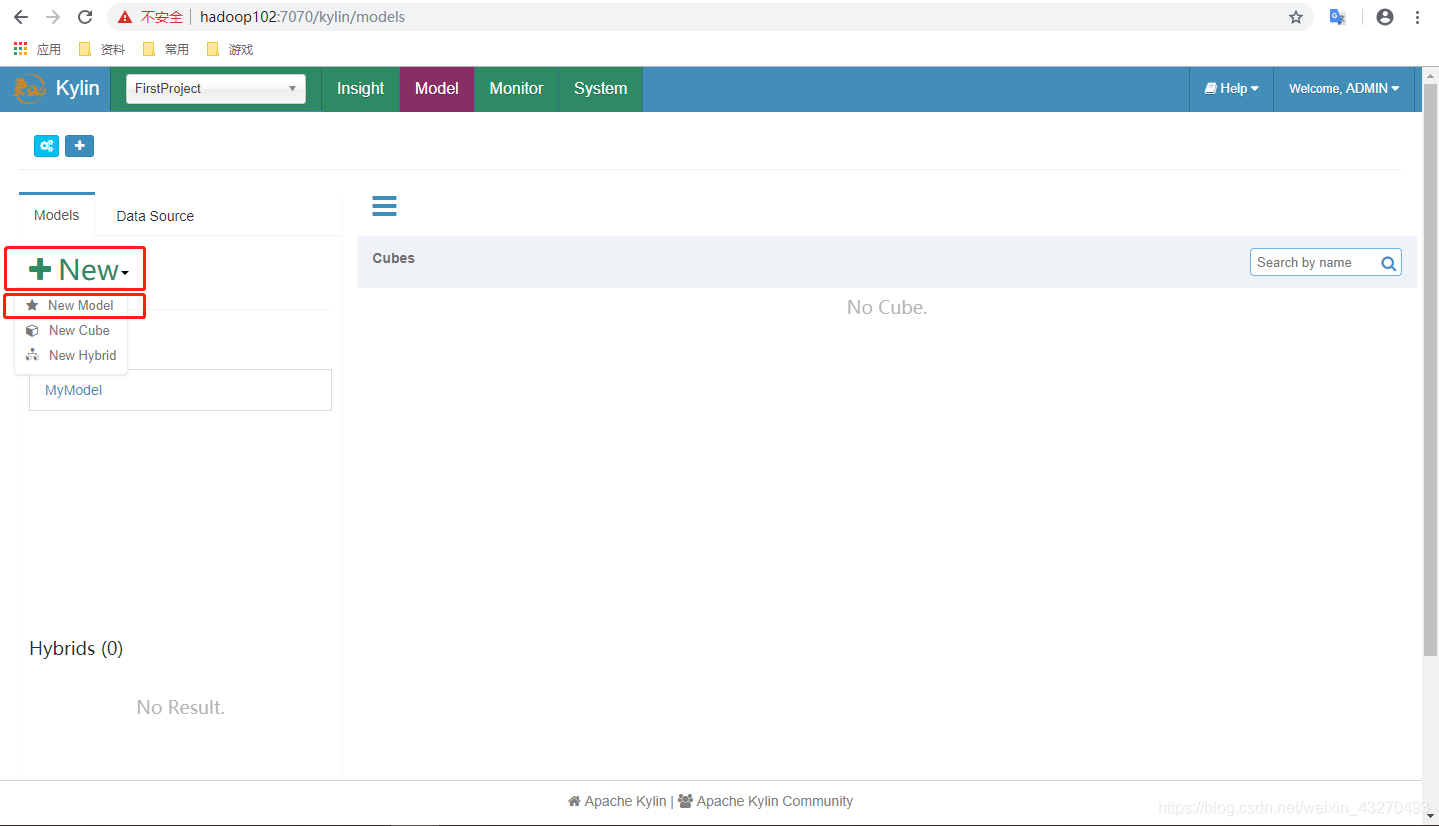Expand the Help dropdown menu
The width and height of the screenshot is (1439, 826).
click(1231, 88)
